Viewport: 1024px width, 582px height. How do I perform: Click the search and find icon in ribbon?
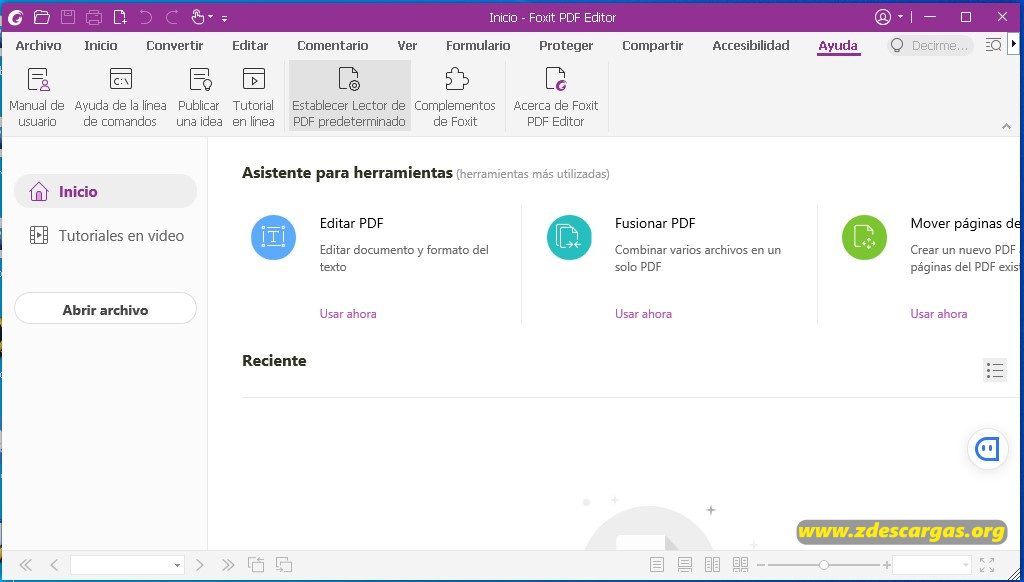pyautogui.click(x=993, y=45)
